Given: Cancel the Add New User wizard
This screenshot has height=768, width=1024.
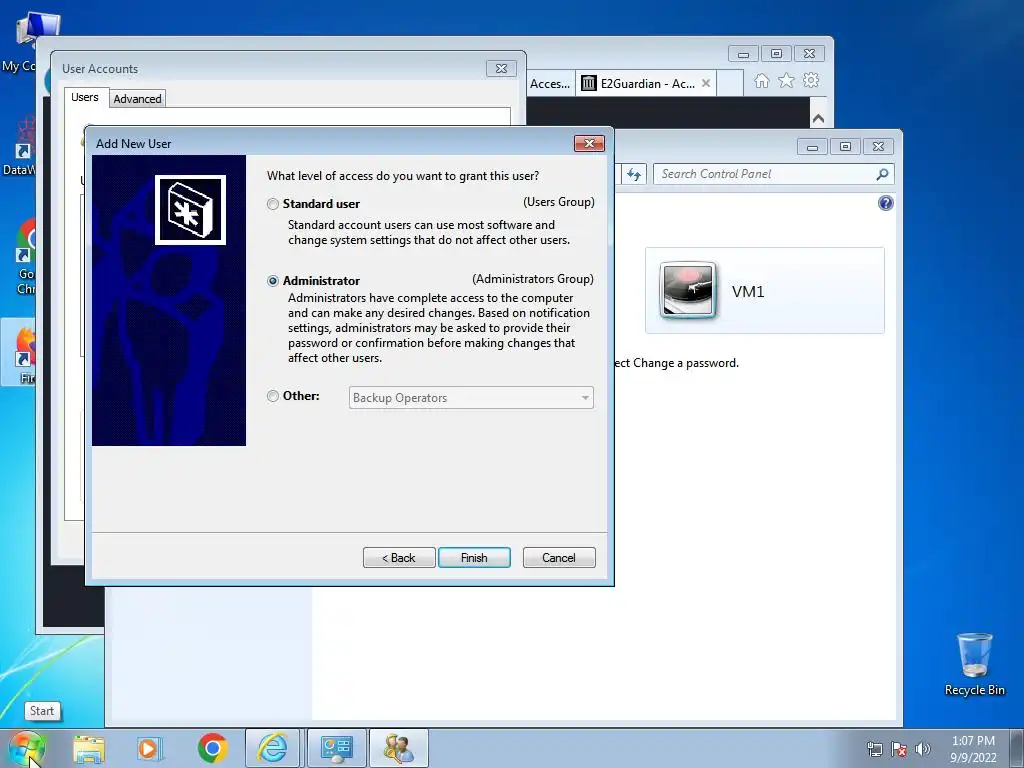Looking at the screenshot, I should pyautogui.click(x=559, y=558).
